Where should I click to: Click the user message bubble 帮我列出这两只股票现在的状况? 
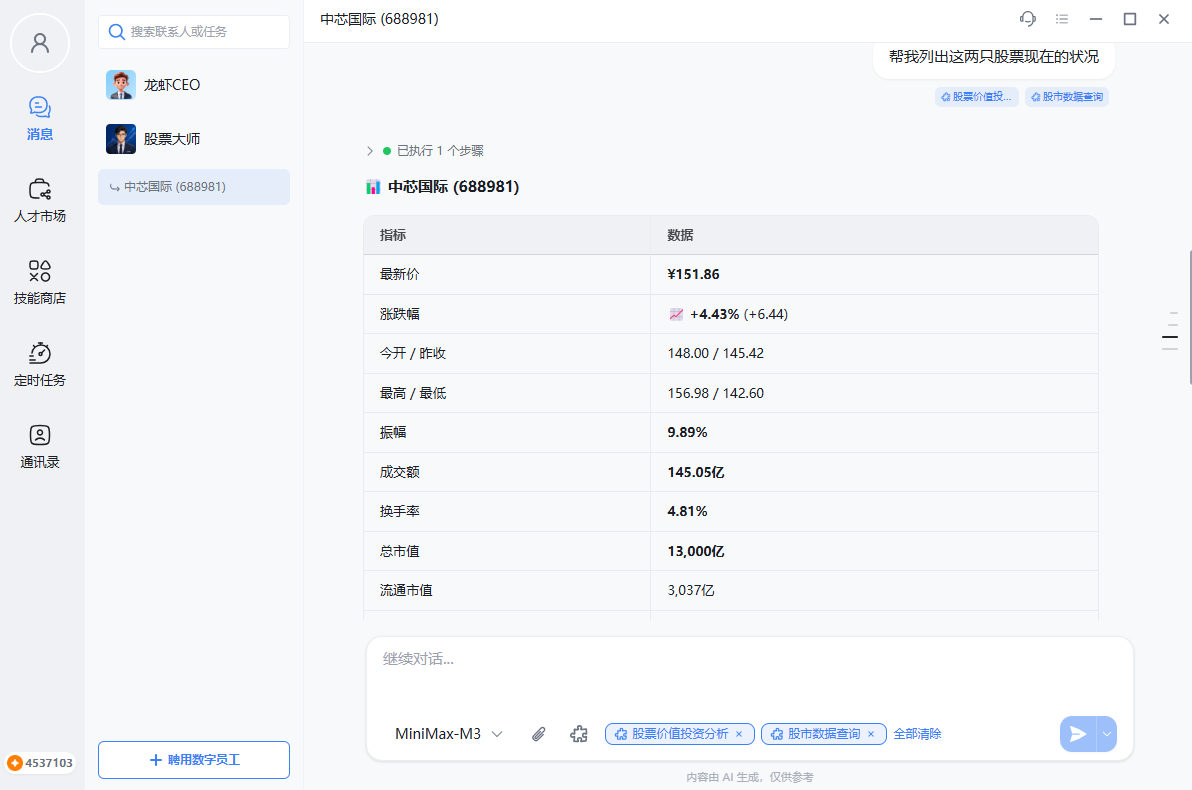994,58
